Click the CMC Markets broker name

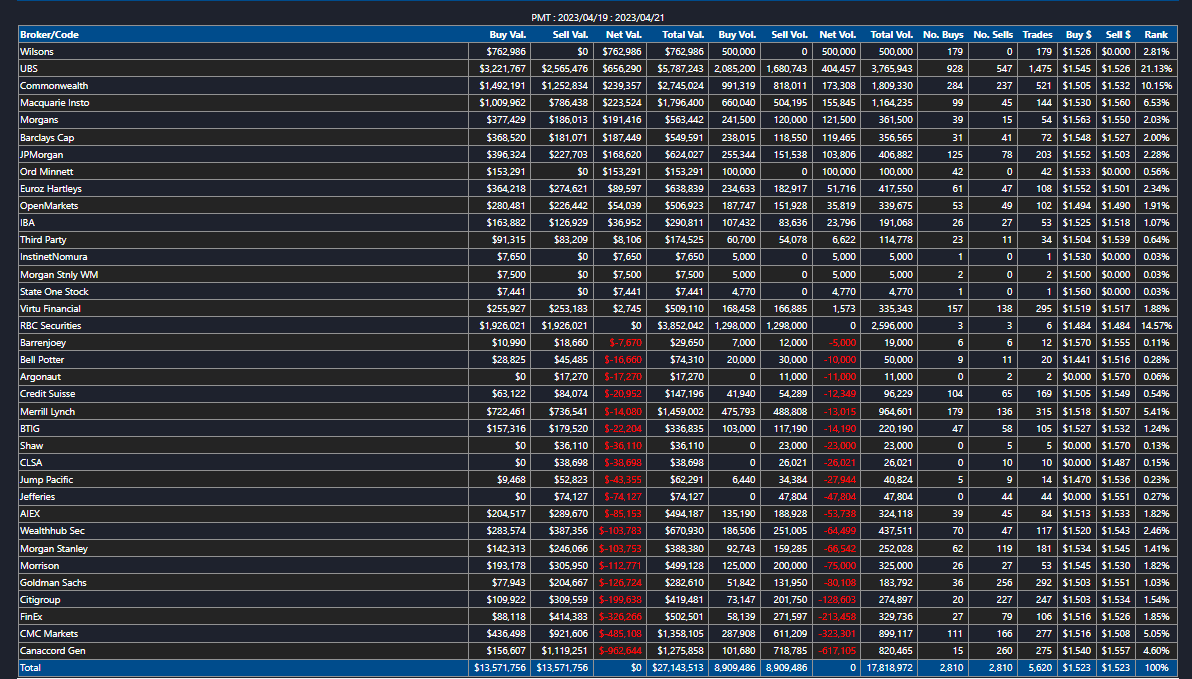point(49,633)
